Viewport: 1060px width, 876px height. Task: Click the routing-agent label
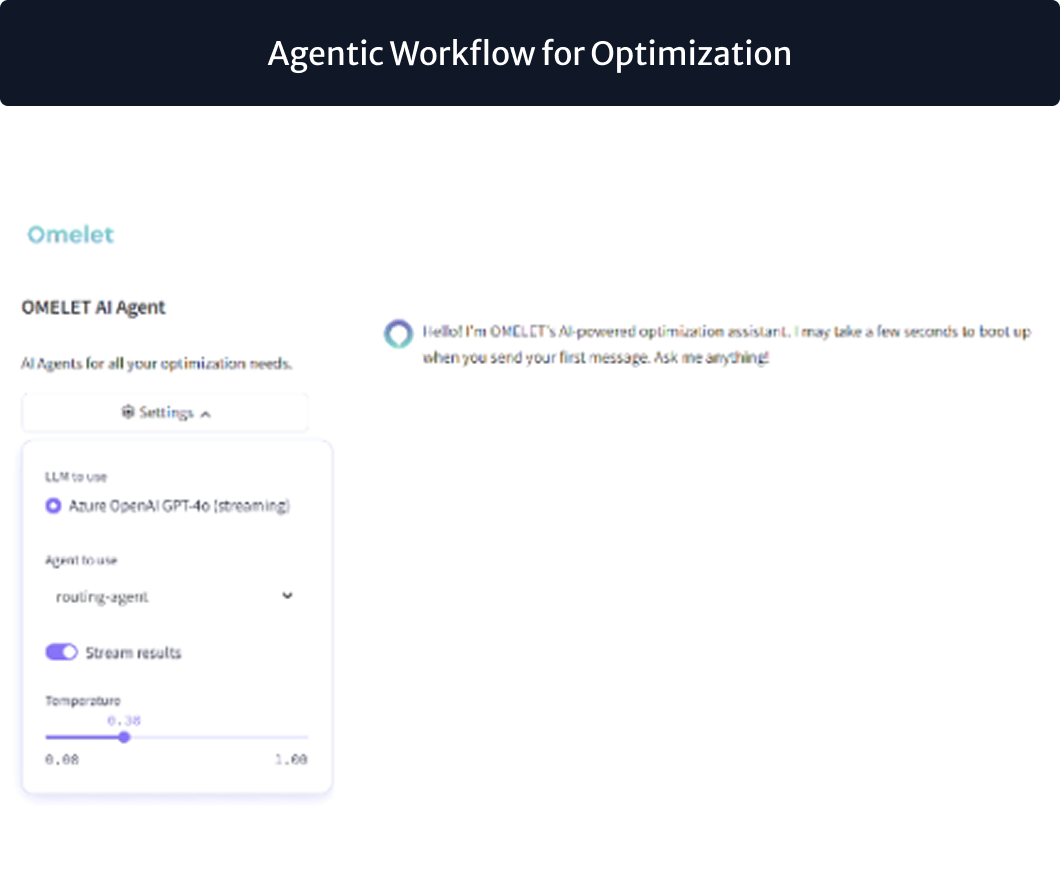(x=100, y=595)
